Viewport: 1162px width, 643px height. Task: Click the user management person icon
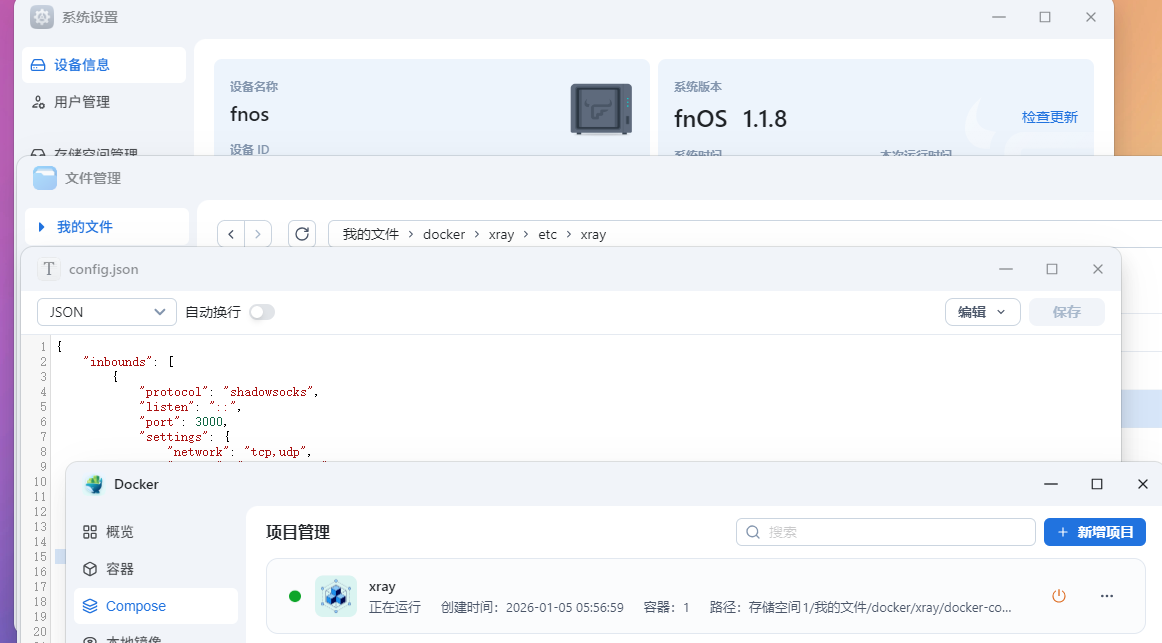click(x=38, y=102)
